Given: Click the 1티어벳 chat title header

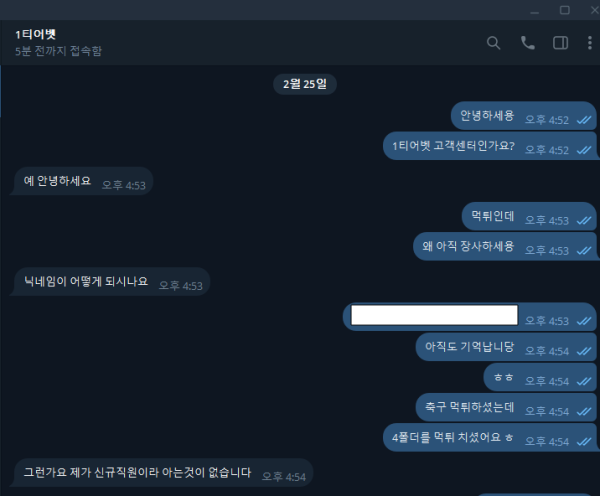Looking at the screenshot, I should [36, 34].
